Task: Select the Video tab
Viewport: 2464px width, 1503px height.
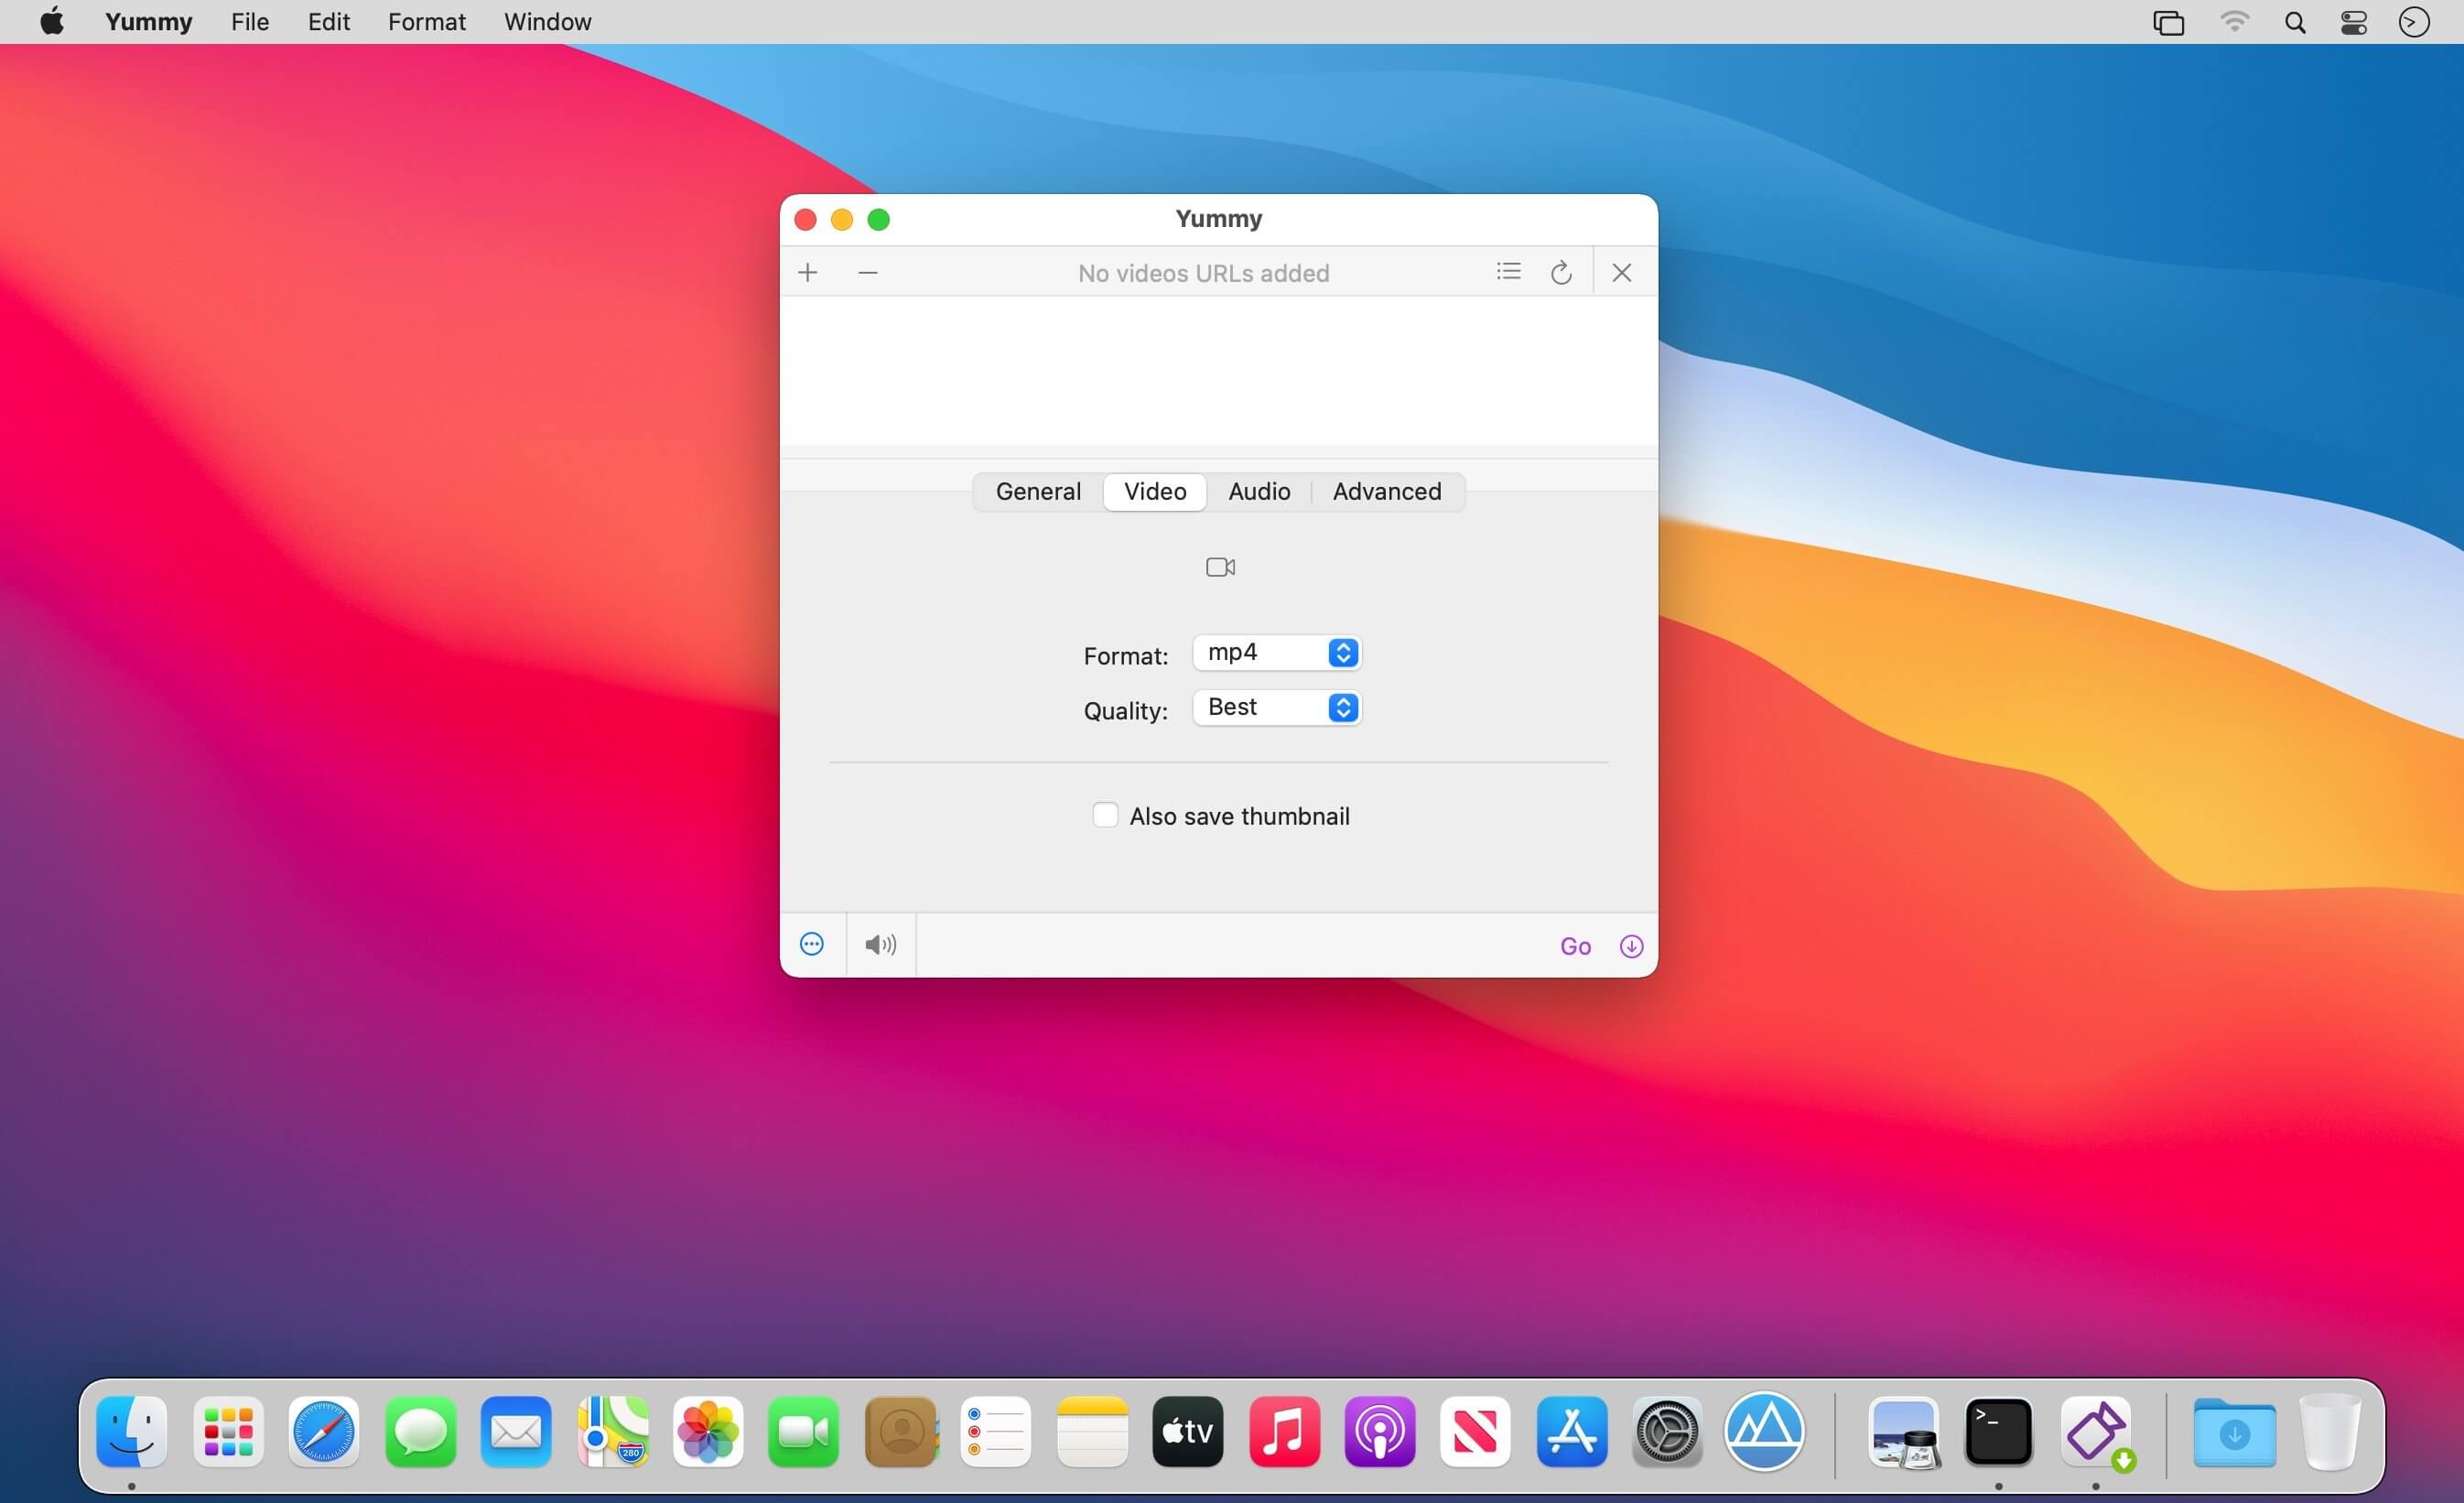Action: click(x=1155, y=491)
